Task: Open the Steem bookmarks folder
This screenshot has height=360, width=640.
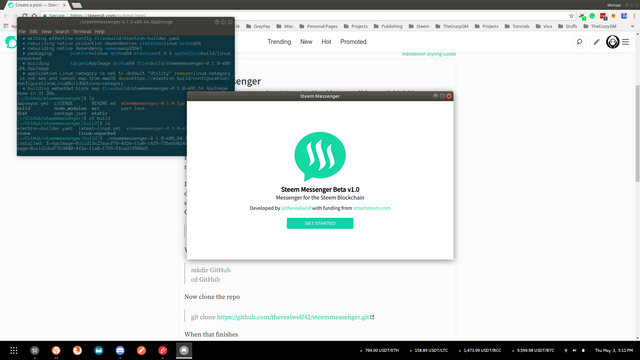Action: [x=419, y=26]
